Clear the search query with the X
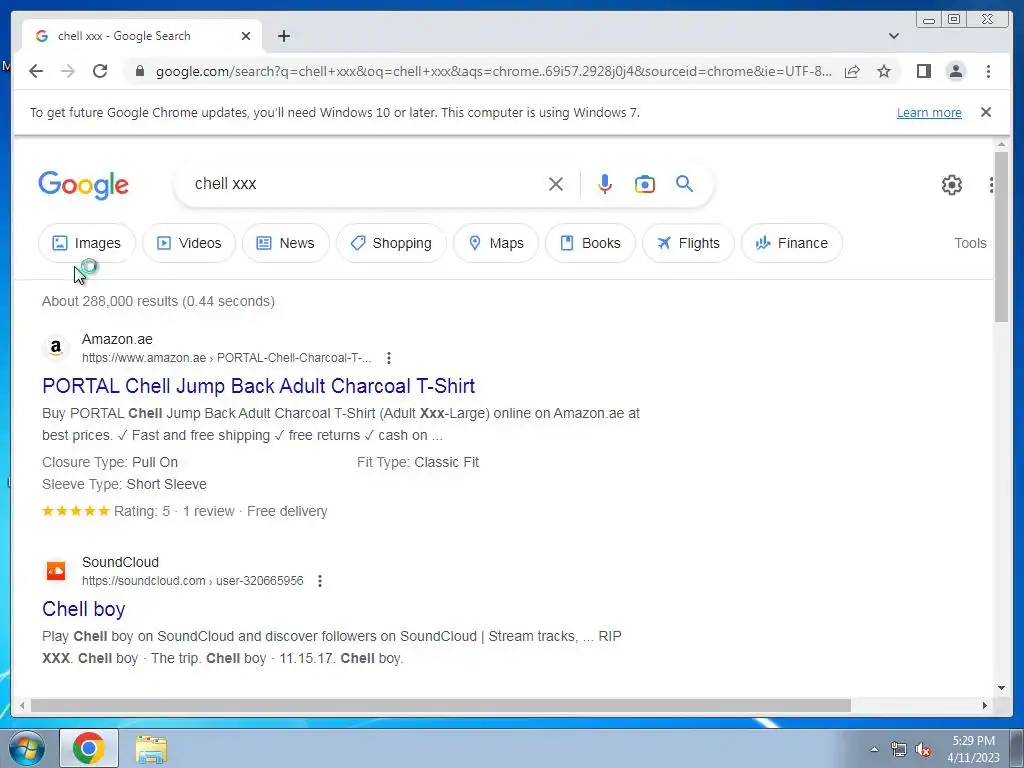 (x=556, y=184)
